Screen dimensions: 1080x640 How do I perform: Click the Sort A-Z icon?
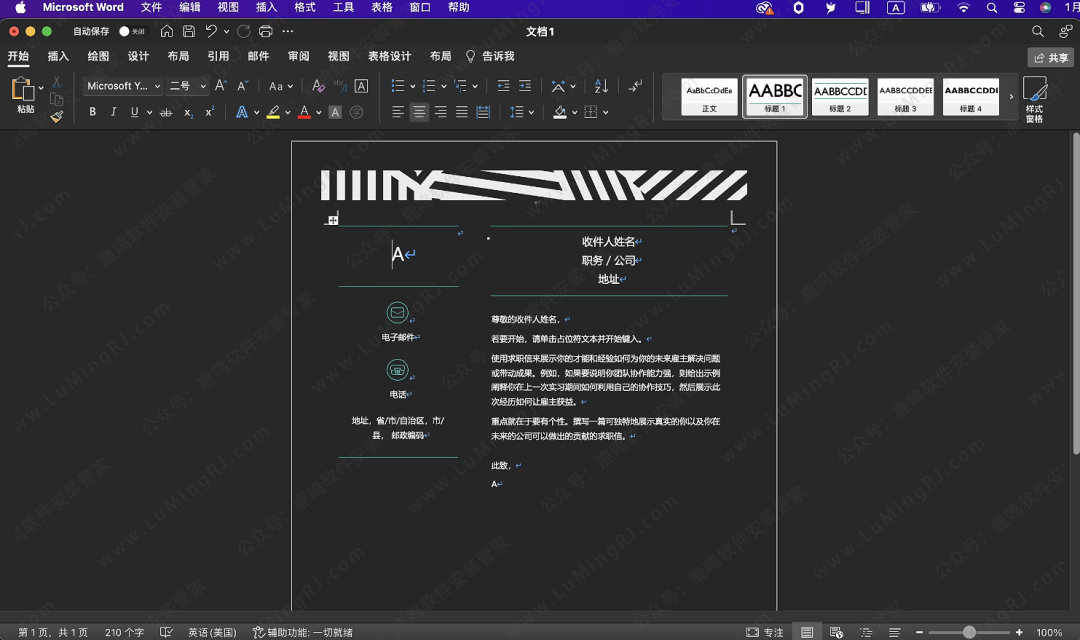click(x=601, y=86)
